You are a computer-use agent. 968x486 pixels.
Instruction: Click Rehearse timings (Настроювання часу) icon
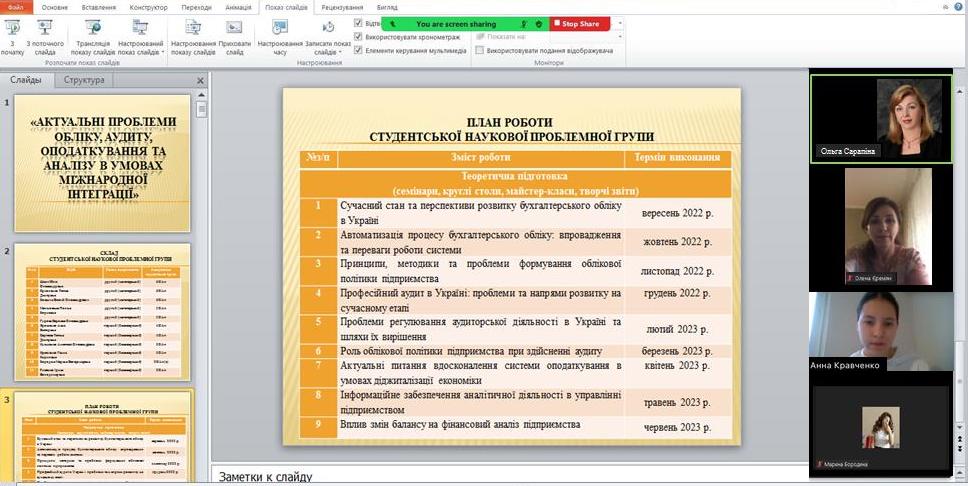tap(280, 28)
